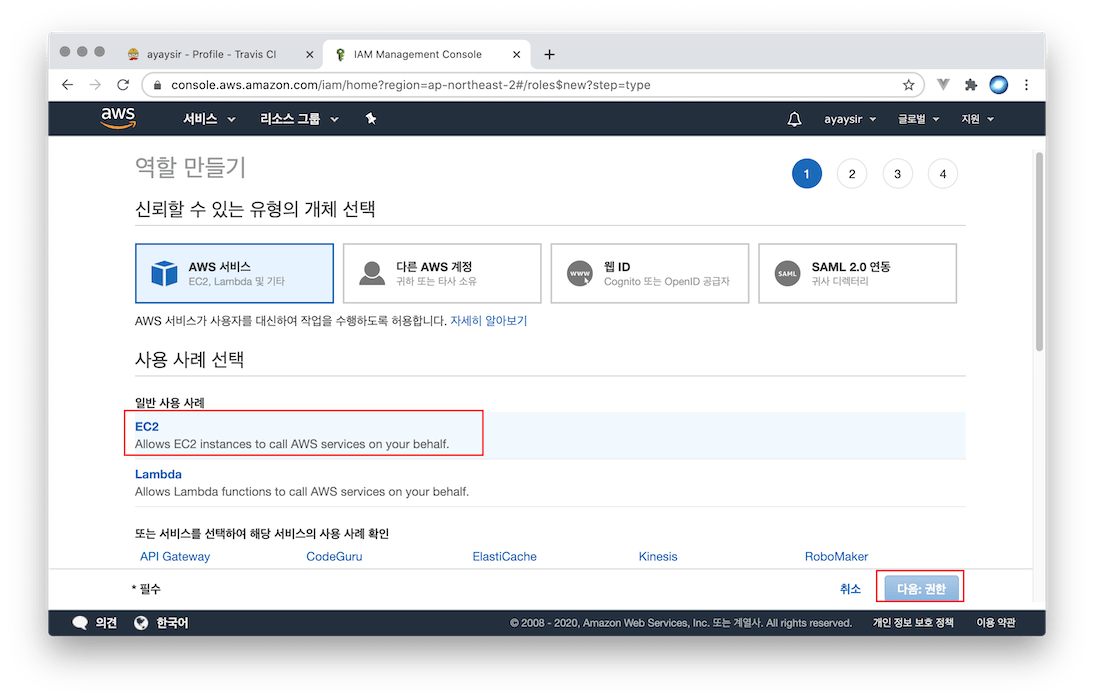Viewport: 1094px width, 700px height.
Task: Open the 자세히 알아보기 link
Action: [488, 321]
